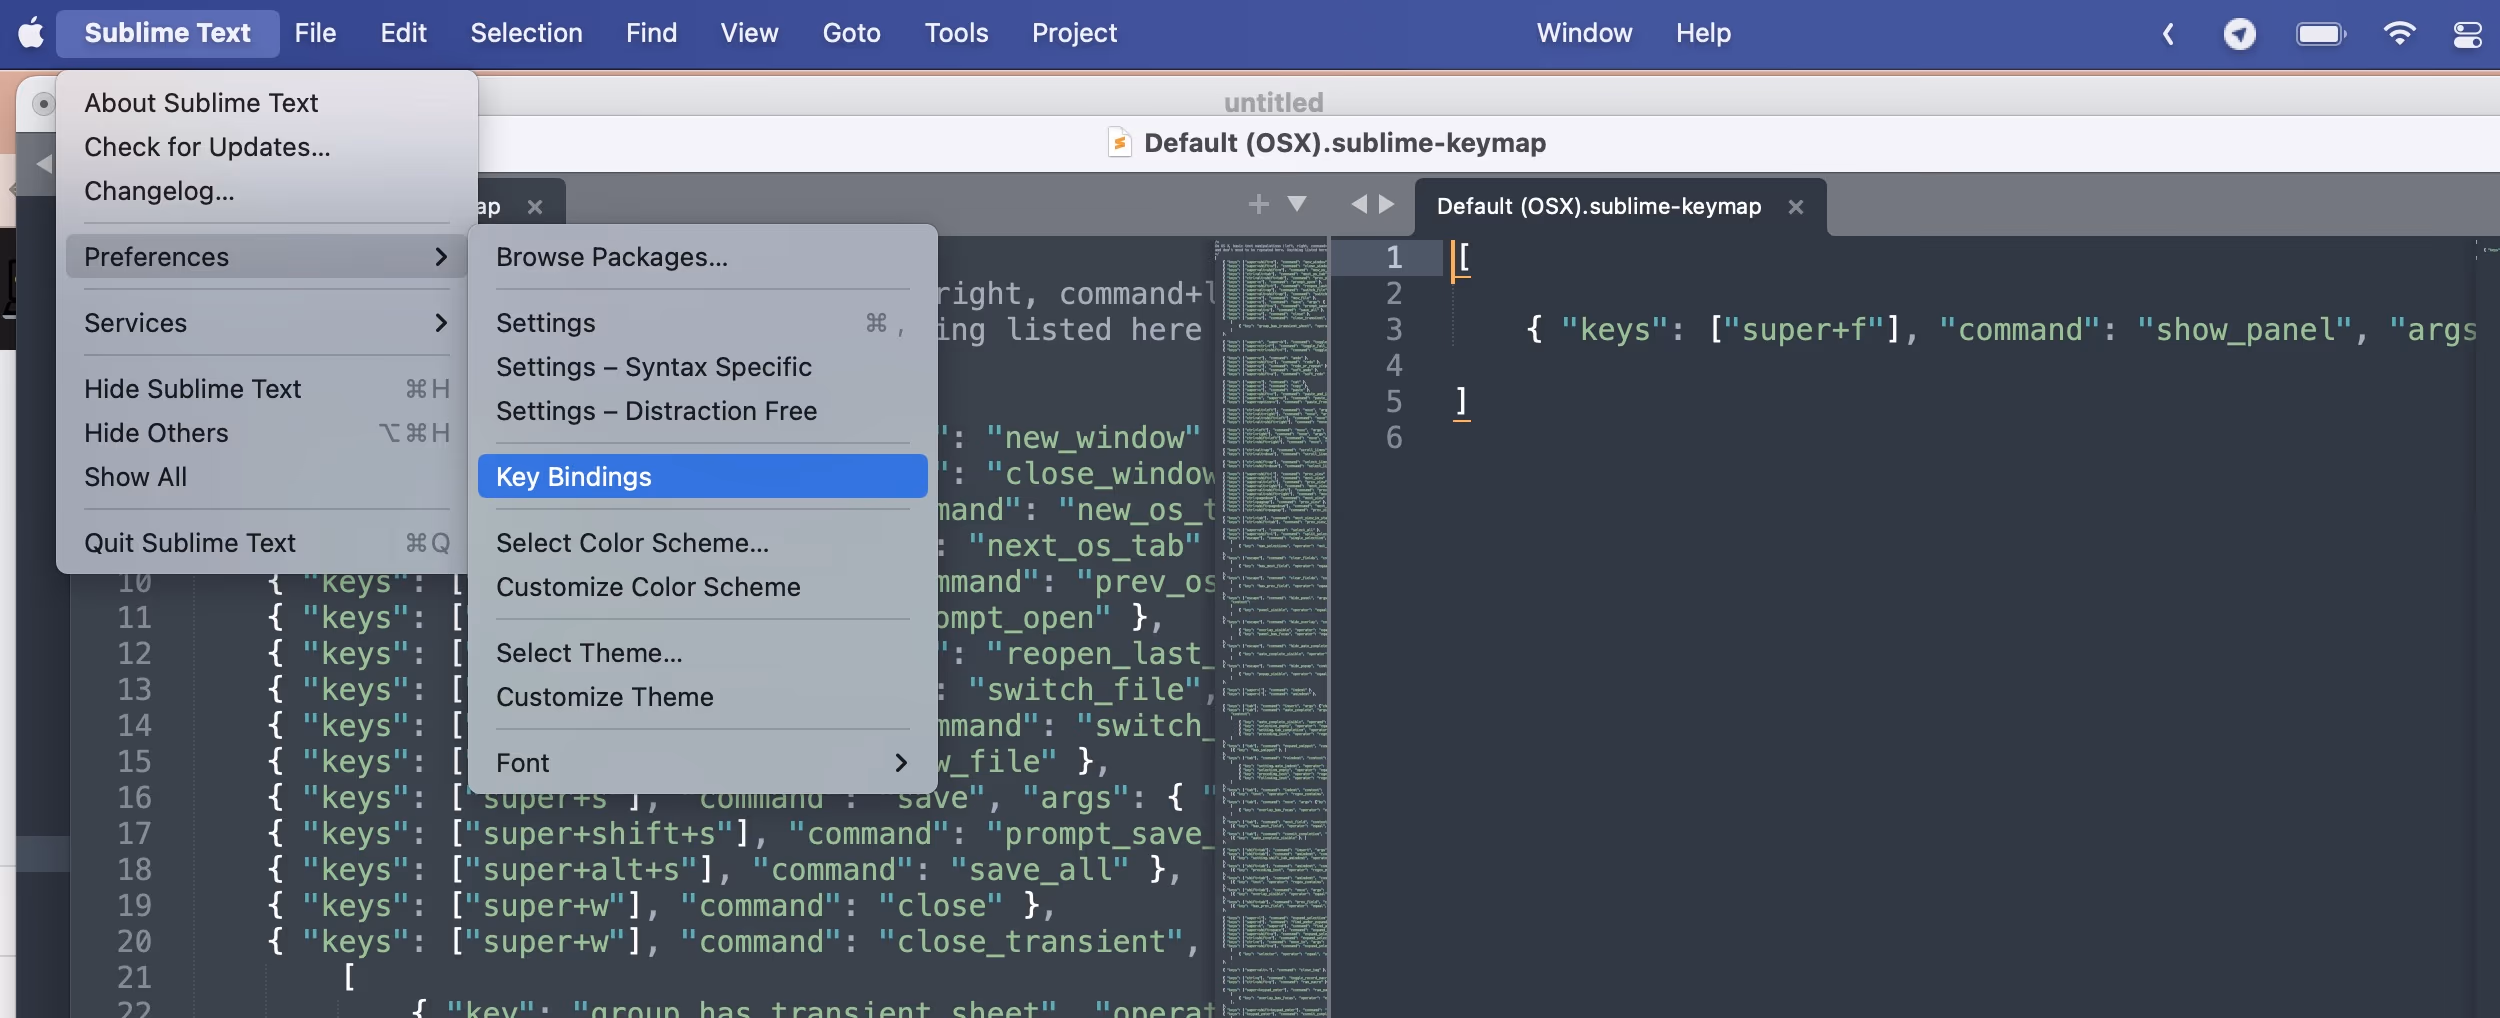
Task: Click the location services menu bar icon
Action: point(2239,34)
